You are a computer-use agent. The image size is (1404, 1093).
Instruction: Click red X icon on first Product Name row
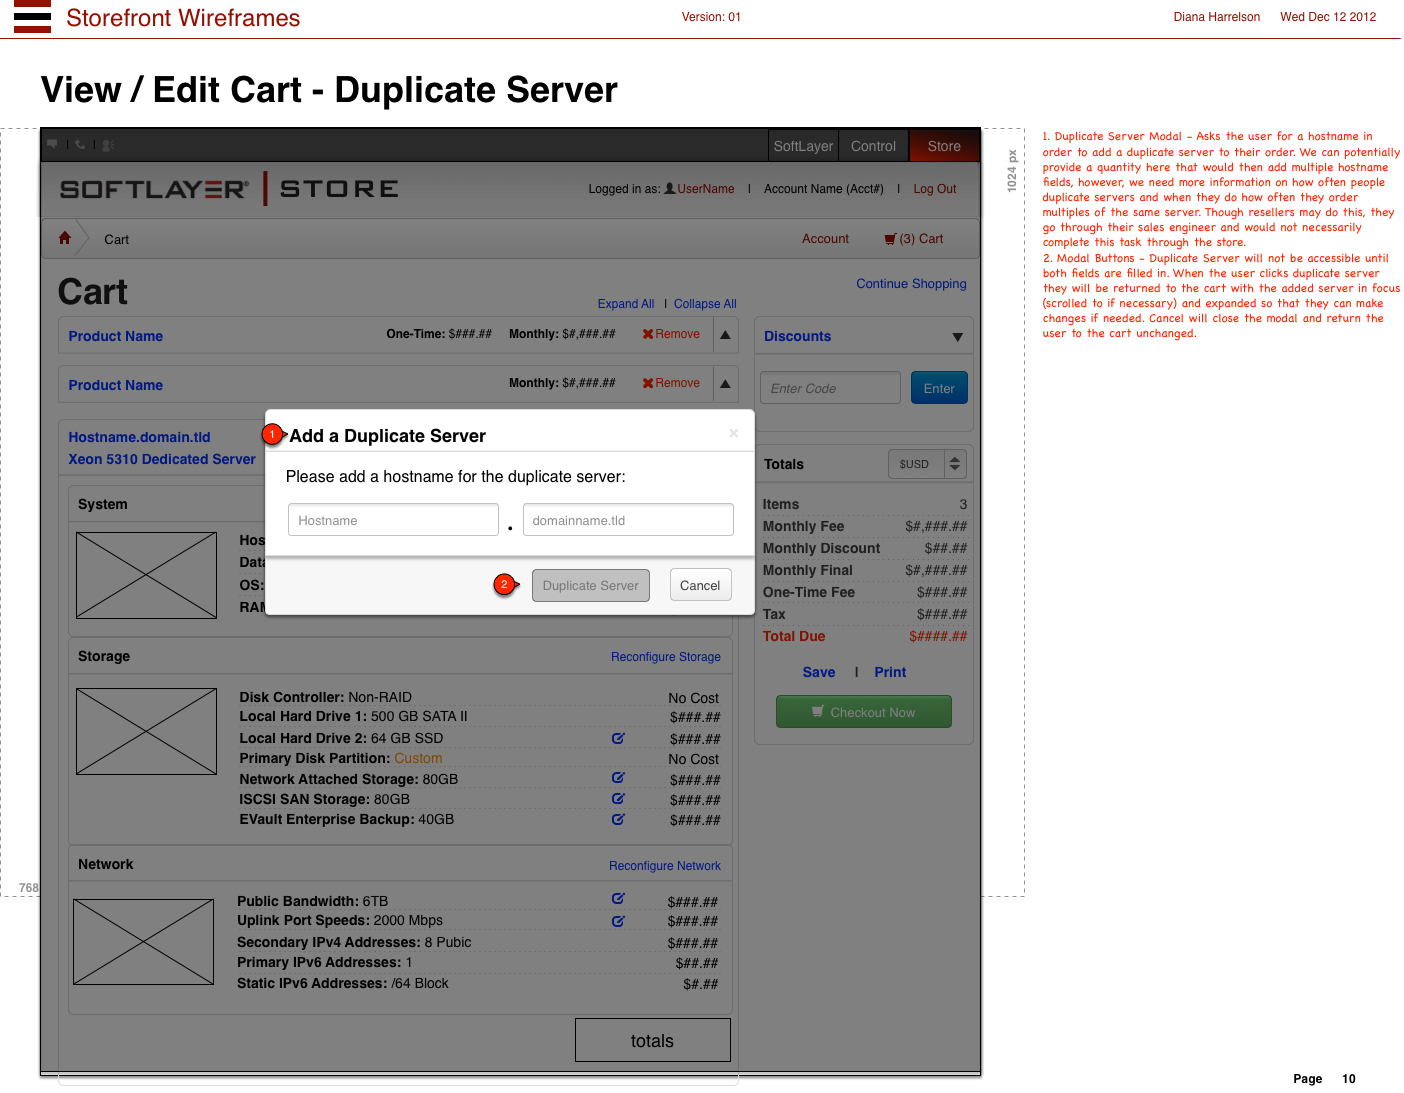click(x=648, y=334)
